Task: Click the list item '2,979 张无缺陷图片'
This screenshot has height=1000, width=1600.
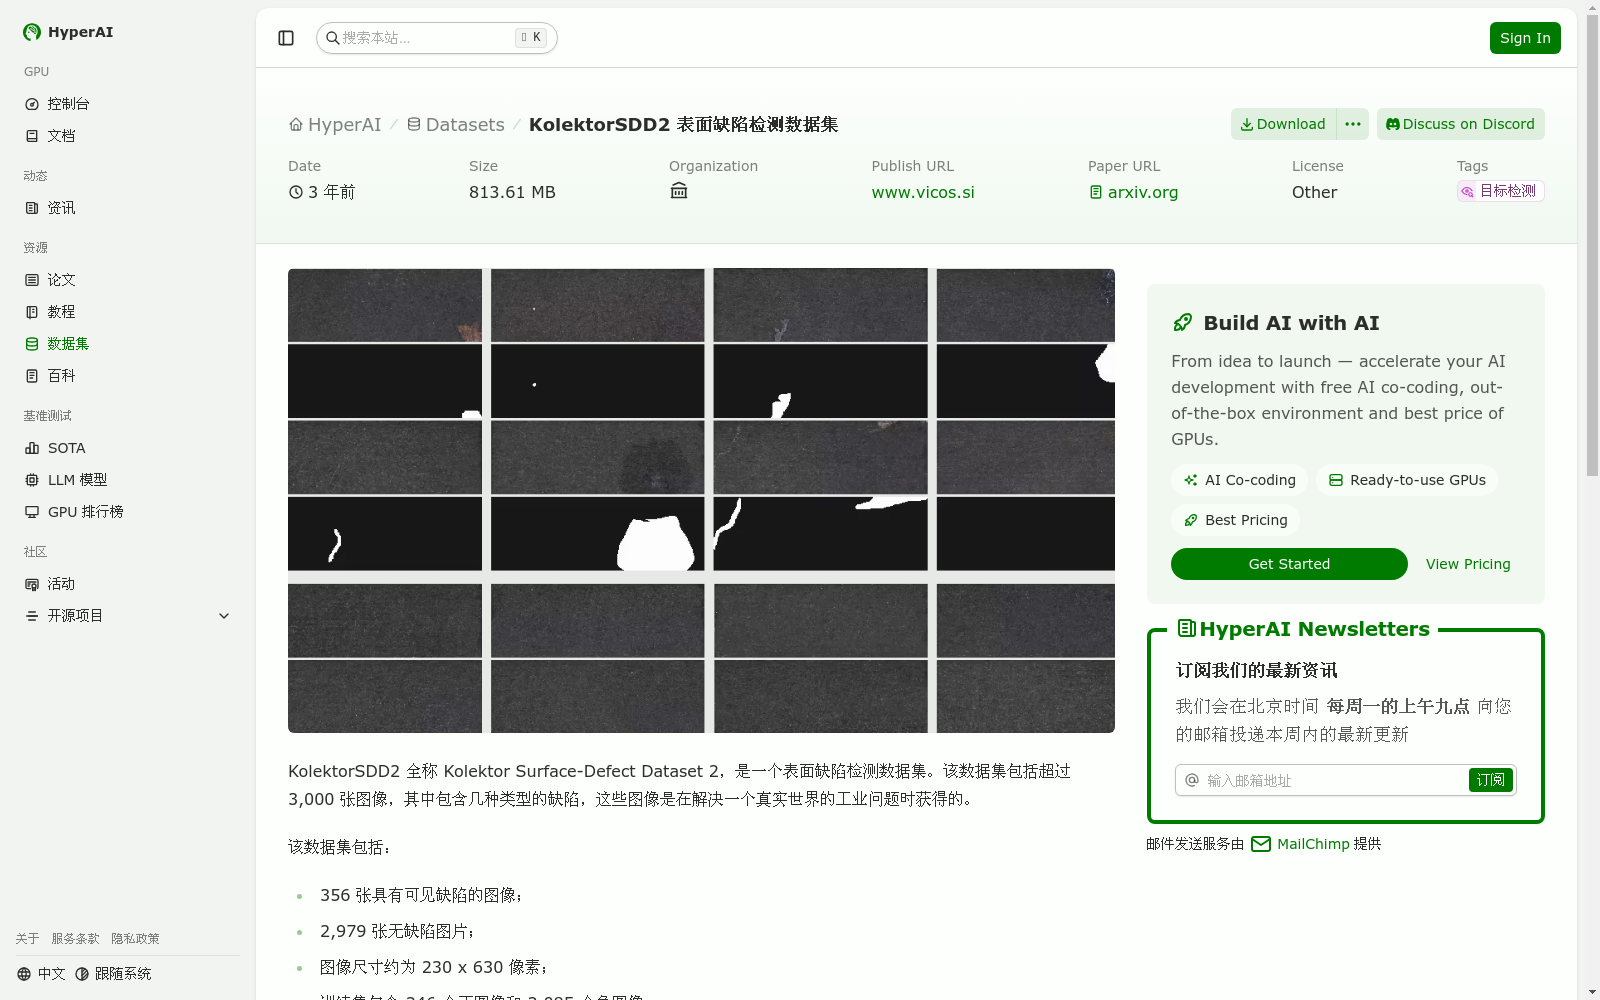Action: (396, 931)
